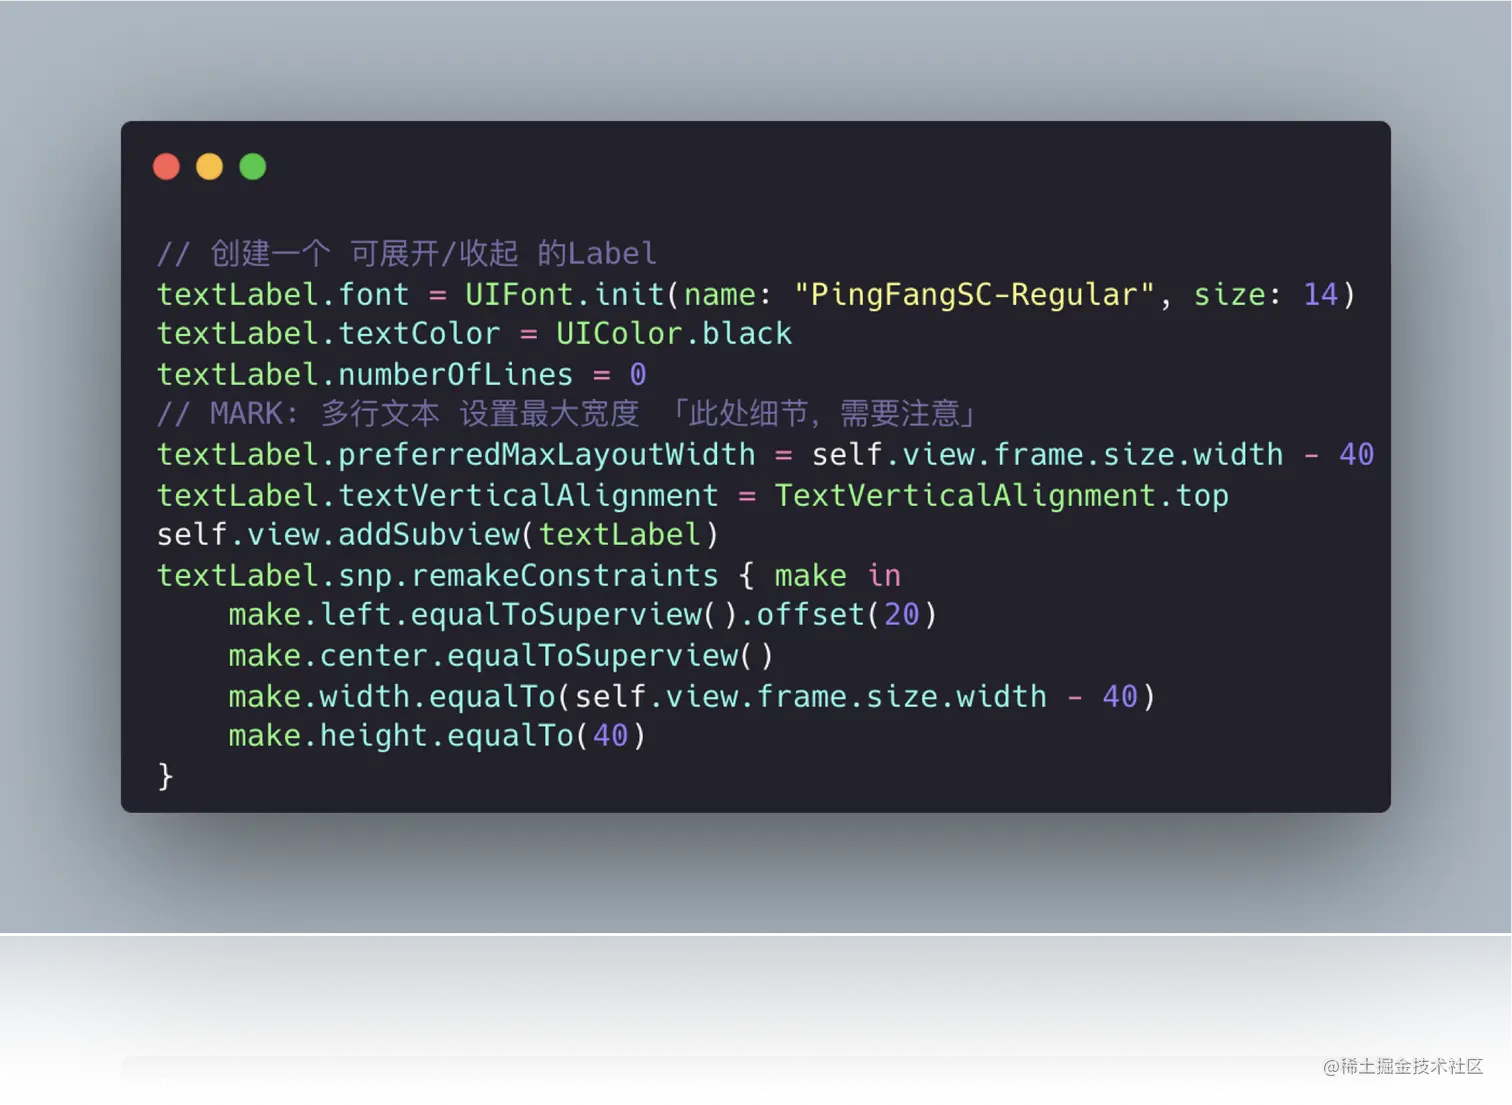Click the 40 after self.view.frame.size.width minus
Image resolution: width=1512 pixels, height=1105 pixels.
tap(1356, 455)
